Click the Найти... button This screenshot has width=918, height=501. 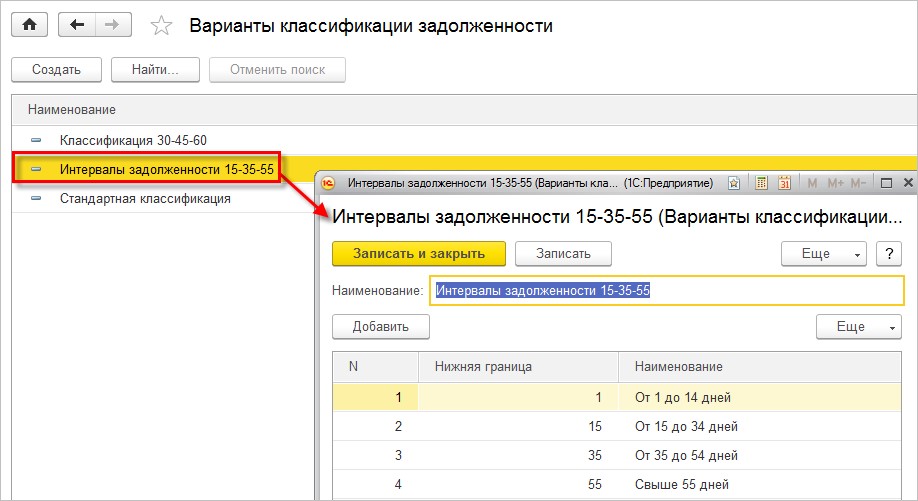tap(155, 70)
